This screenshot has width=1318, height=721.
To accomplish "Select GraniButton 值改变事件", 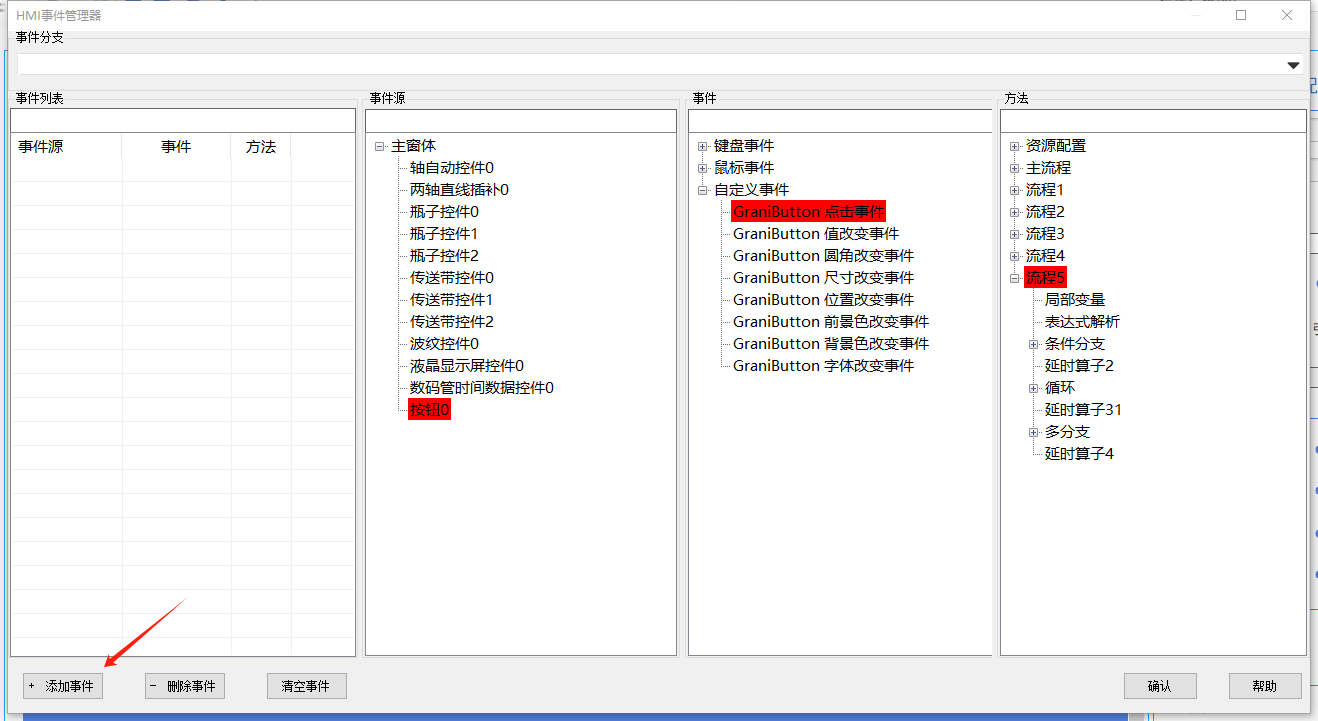I will coord(816,234).
